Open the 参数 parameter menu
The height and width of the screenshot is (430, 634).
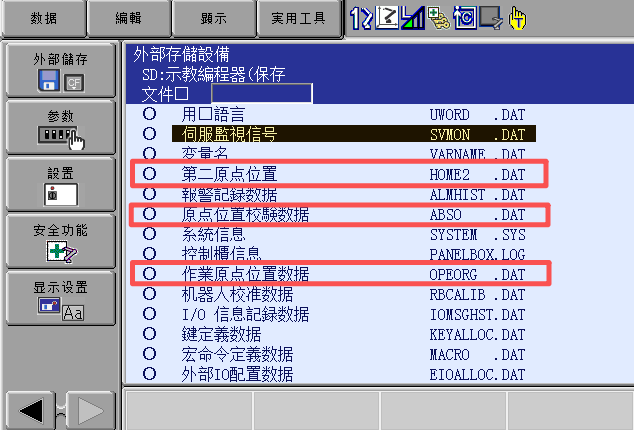pyautogui.click(x=61, y=127)
